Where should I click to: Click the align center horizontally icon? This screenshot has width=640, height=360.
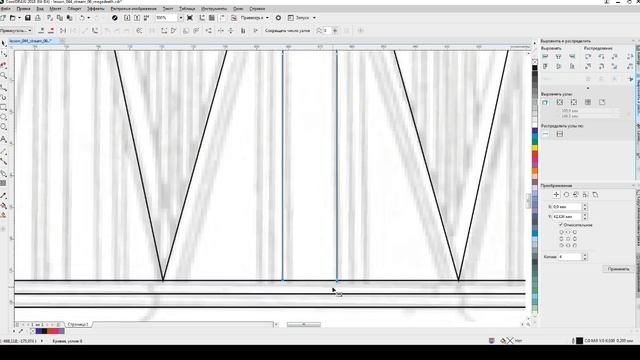558,56
